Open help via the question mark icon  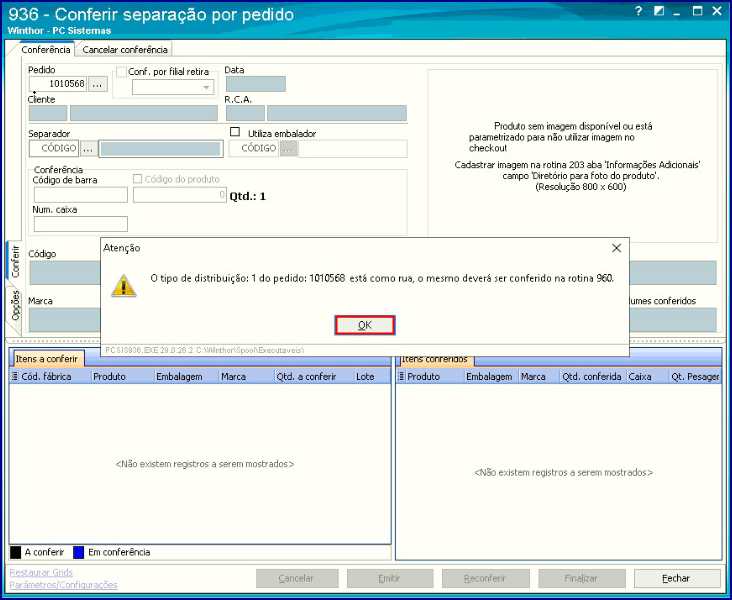click(639, 11)
